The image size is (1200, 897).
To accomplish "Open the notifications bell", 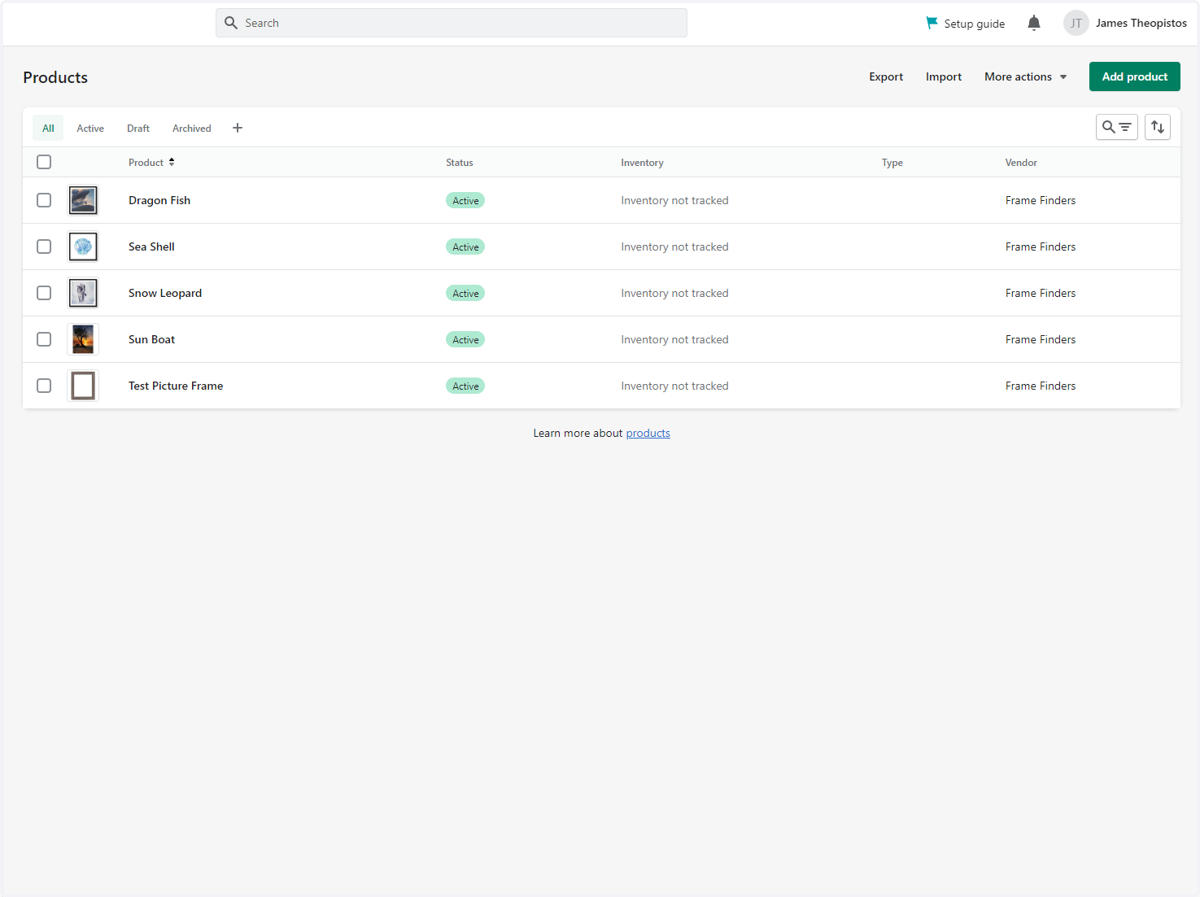I will pos(1034,23).
